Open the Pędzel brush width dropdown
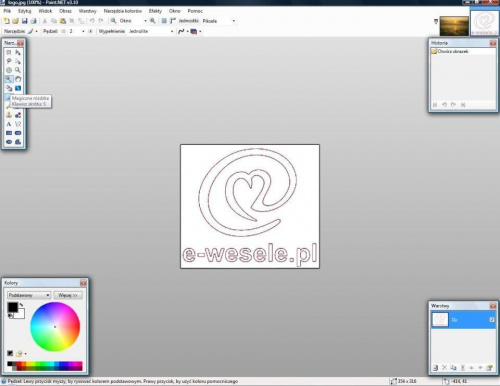Viewport: 500px width, 386px height. (x=83, y=31)
